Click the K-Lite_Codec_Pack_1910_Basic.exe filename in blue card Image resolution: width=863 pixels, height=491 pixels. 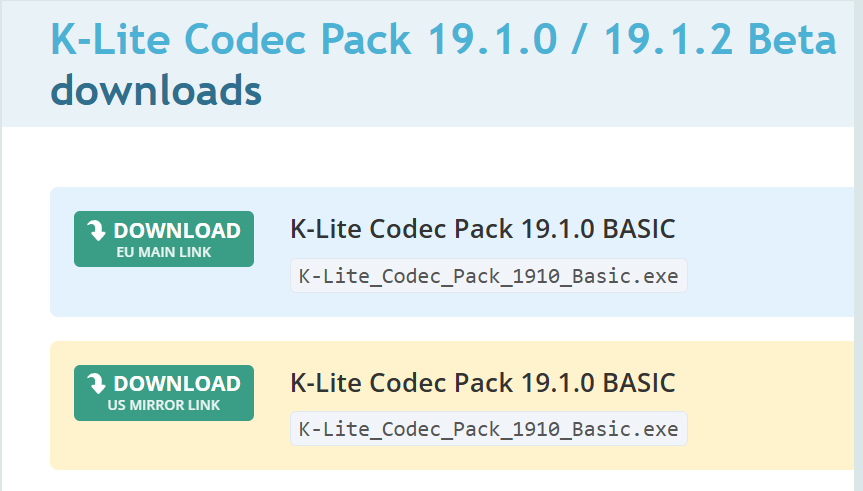point(489,276)
